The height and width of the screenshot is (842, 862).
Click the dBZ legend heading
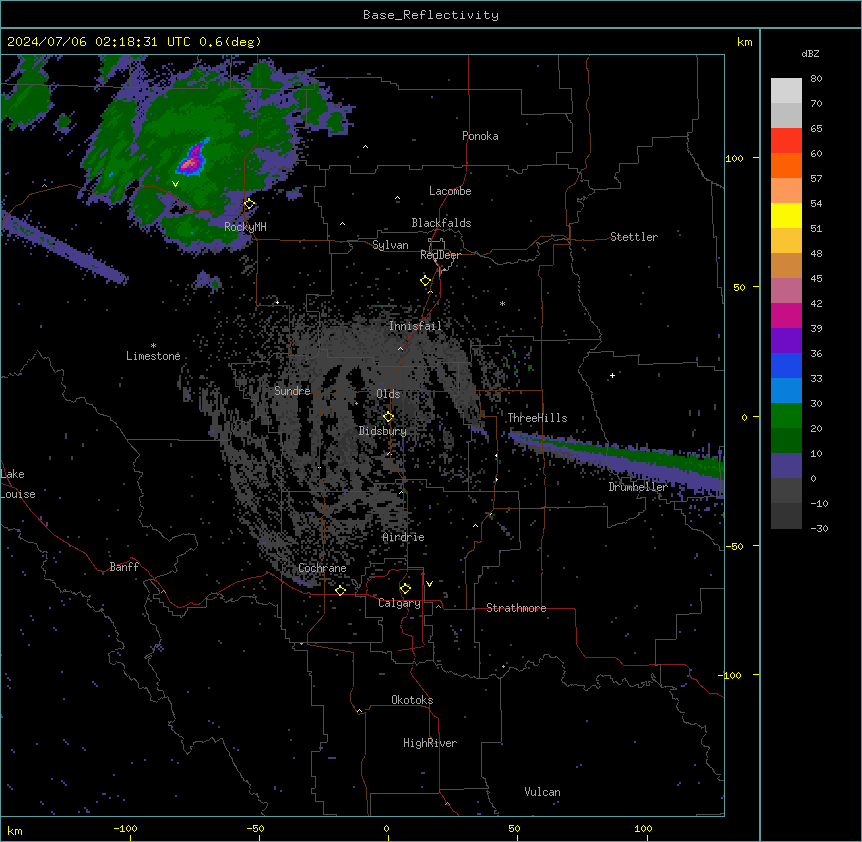tap(810, 53)
